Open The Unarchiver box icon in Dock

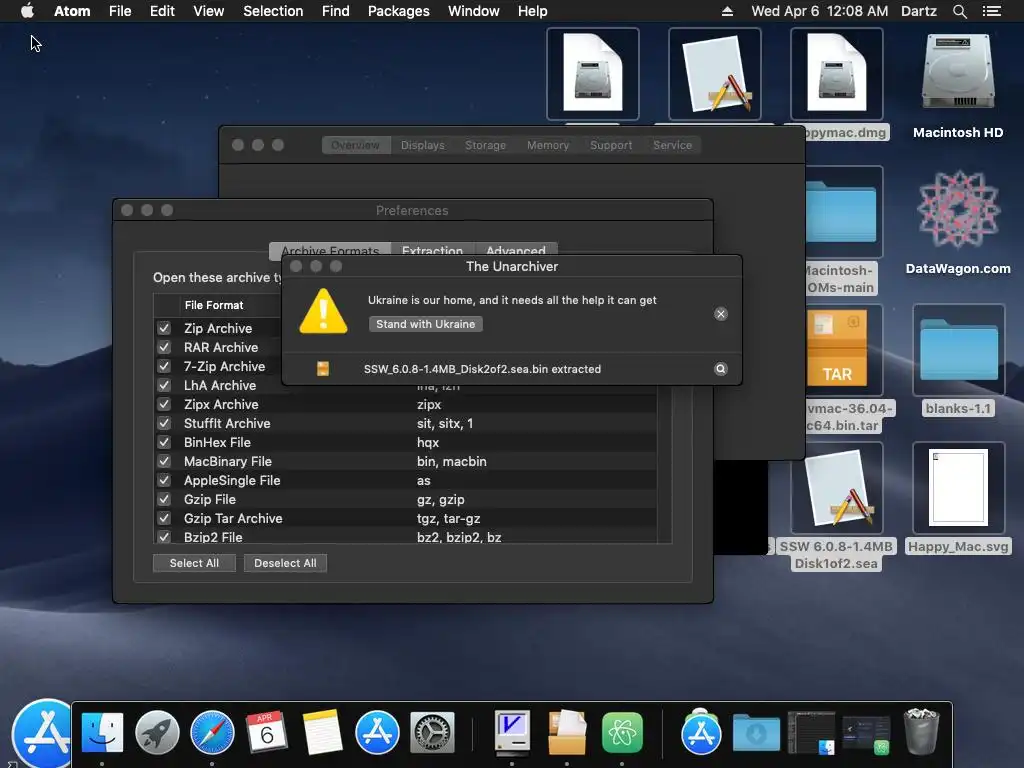[x=567, y=732]
